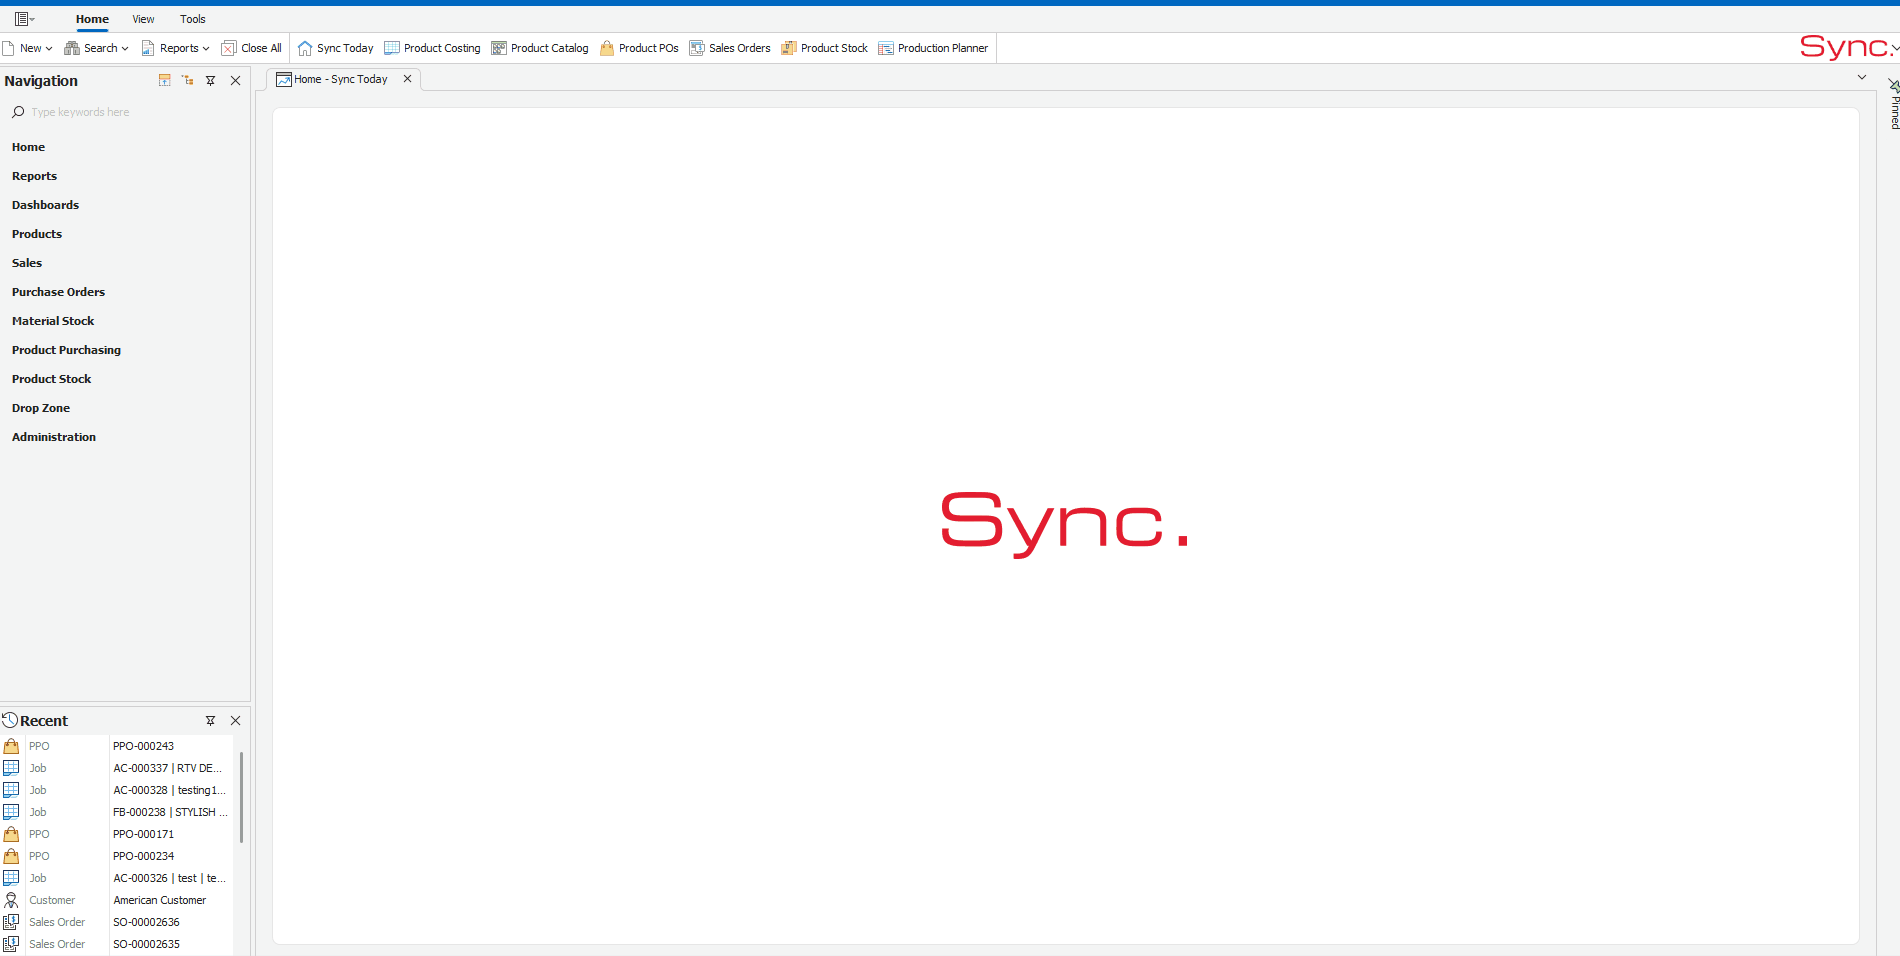
Task: Open recent PPO-000171
Action: point(143,834)
